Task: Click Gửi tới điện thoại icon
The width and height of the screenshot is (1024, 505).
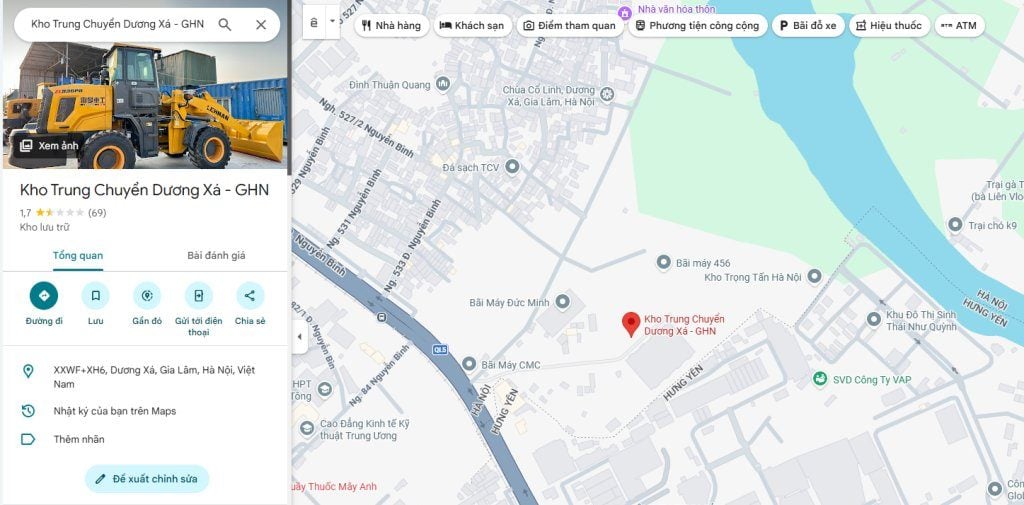Action: [198, 296]
